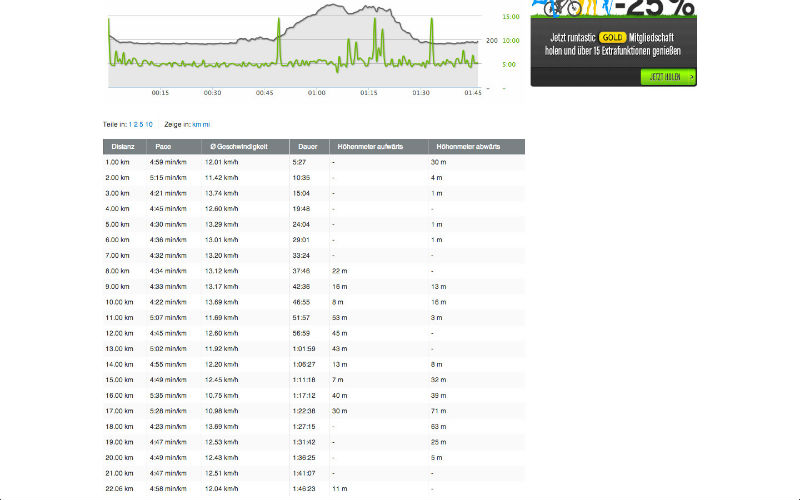Click the cyclist graphic in the ad banner
The height and width of the screenshot is (500, 800).
tap(562, 8)
